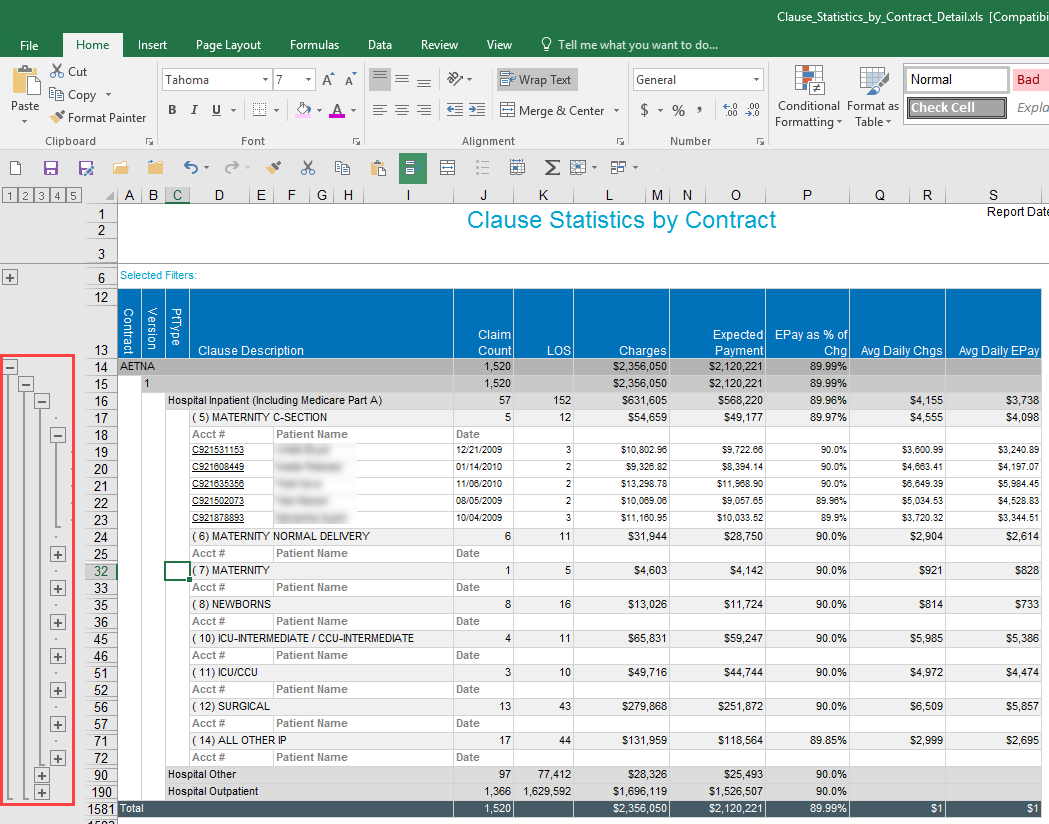Open the General number format dropdown
The image size is (1049, 824).
tap(756, 80)
